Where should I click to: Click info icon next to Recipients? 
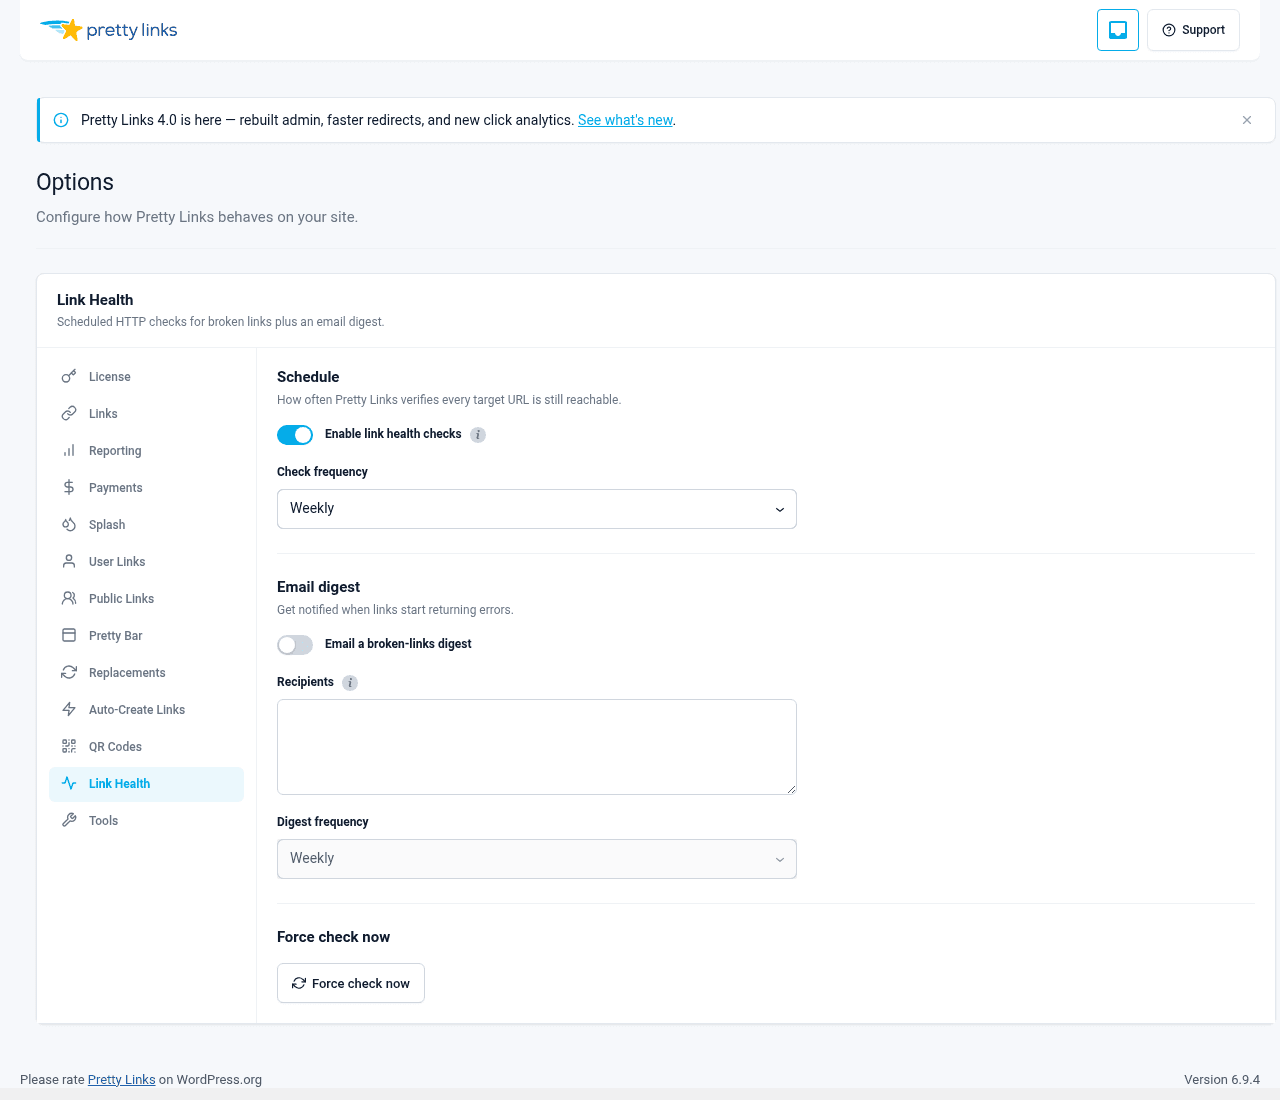(350, 683)
